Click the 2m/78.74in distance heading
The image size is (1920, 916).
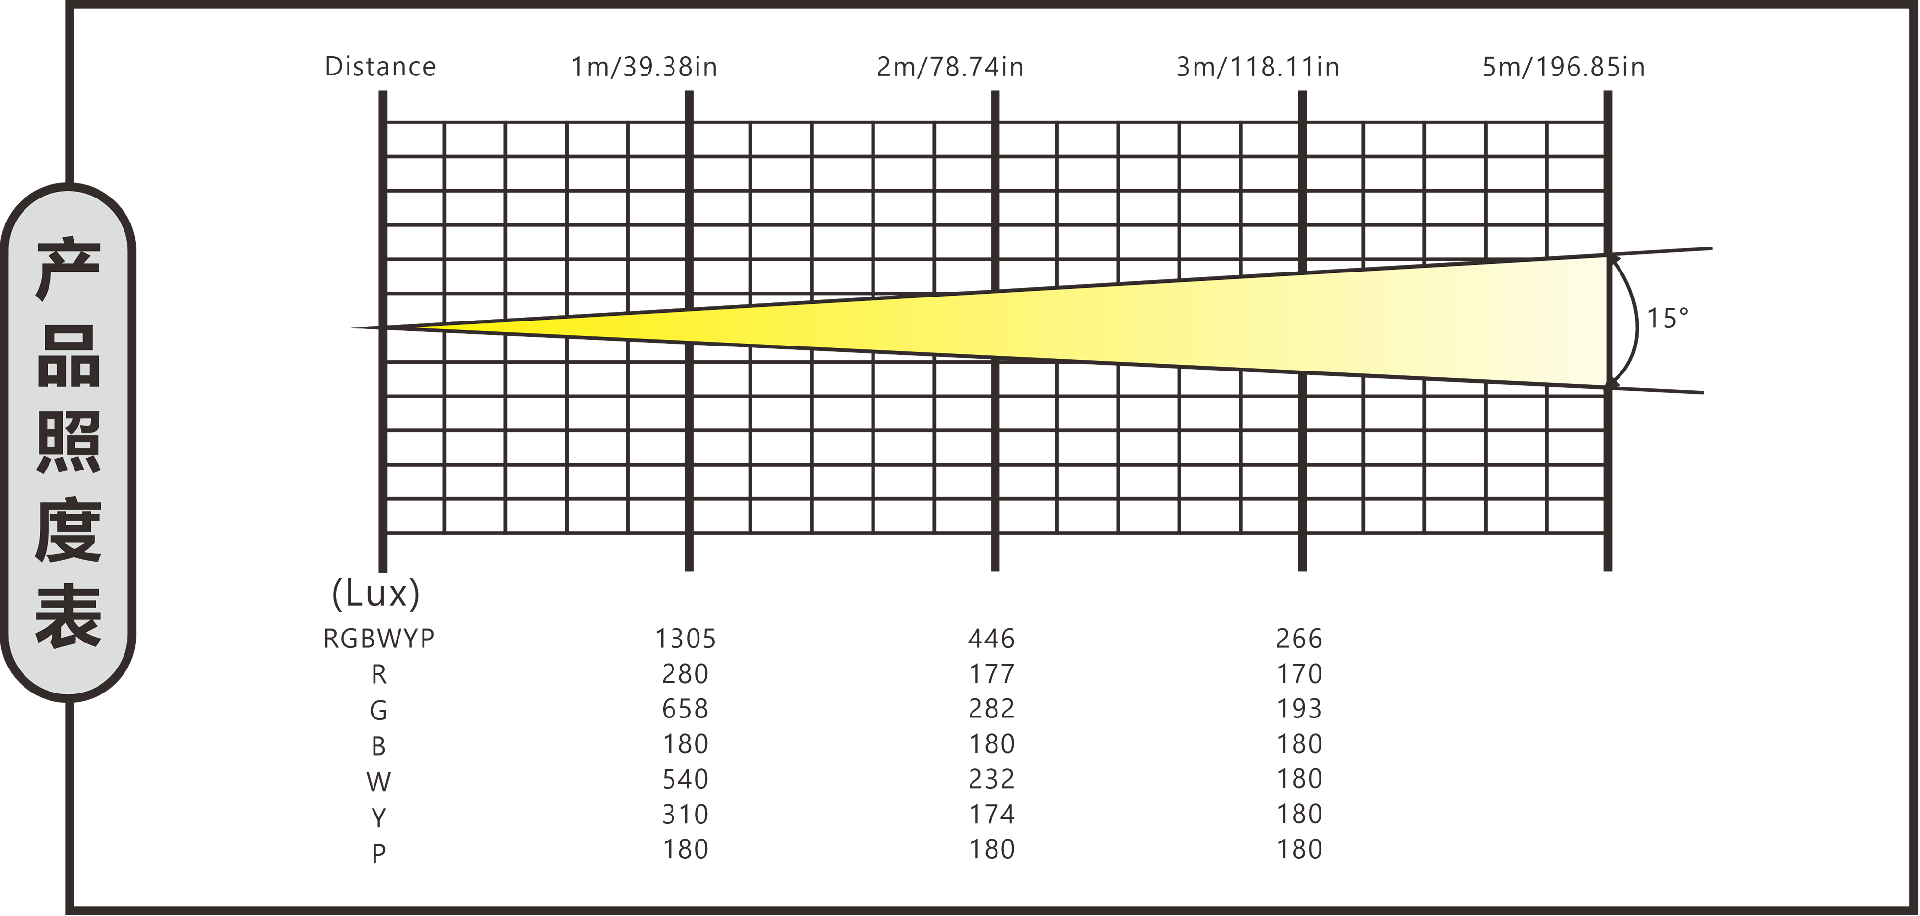950,67
